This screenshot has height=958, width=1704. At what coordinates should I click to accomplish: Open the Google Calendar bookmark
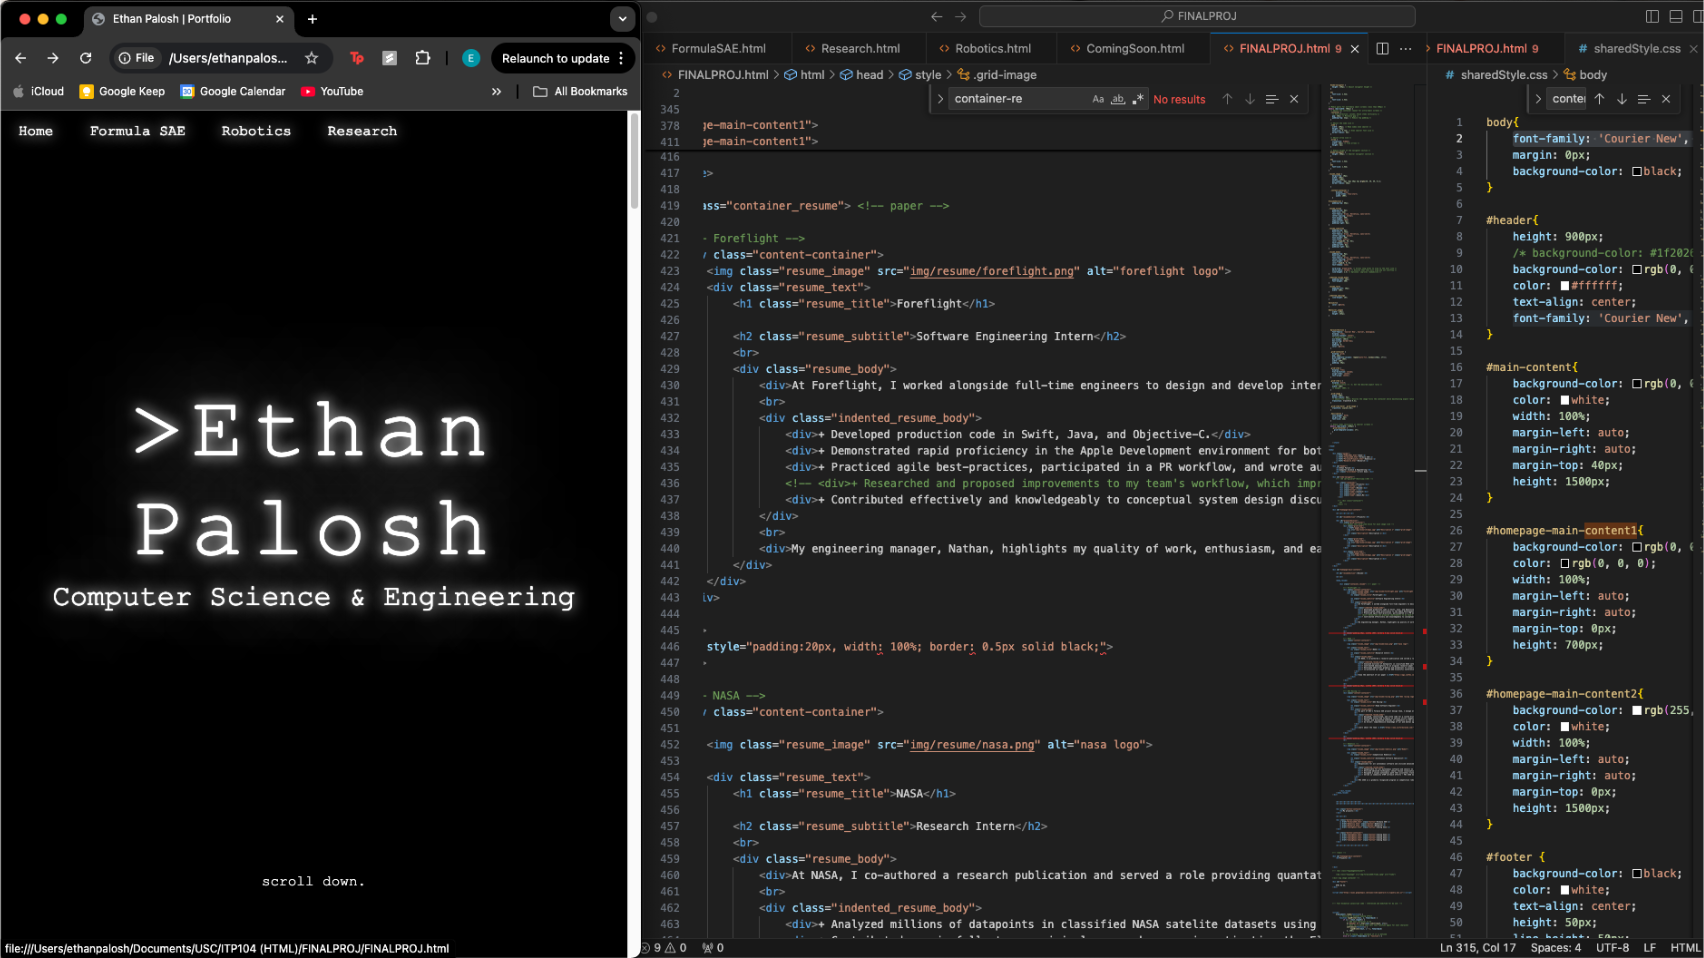click(232, 91)
